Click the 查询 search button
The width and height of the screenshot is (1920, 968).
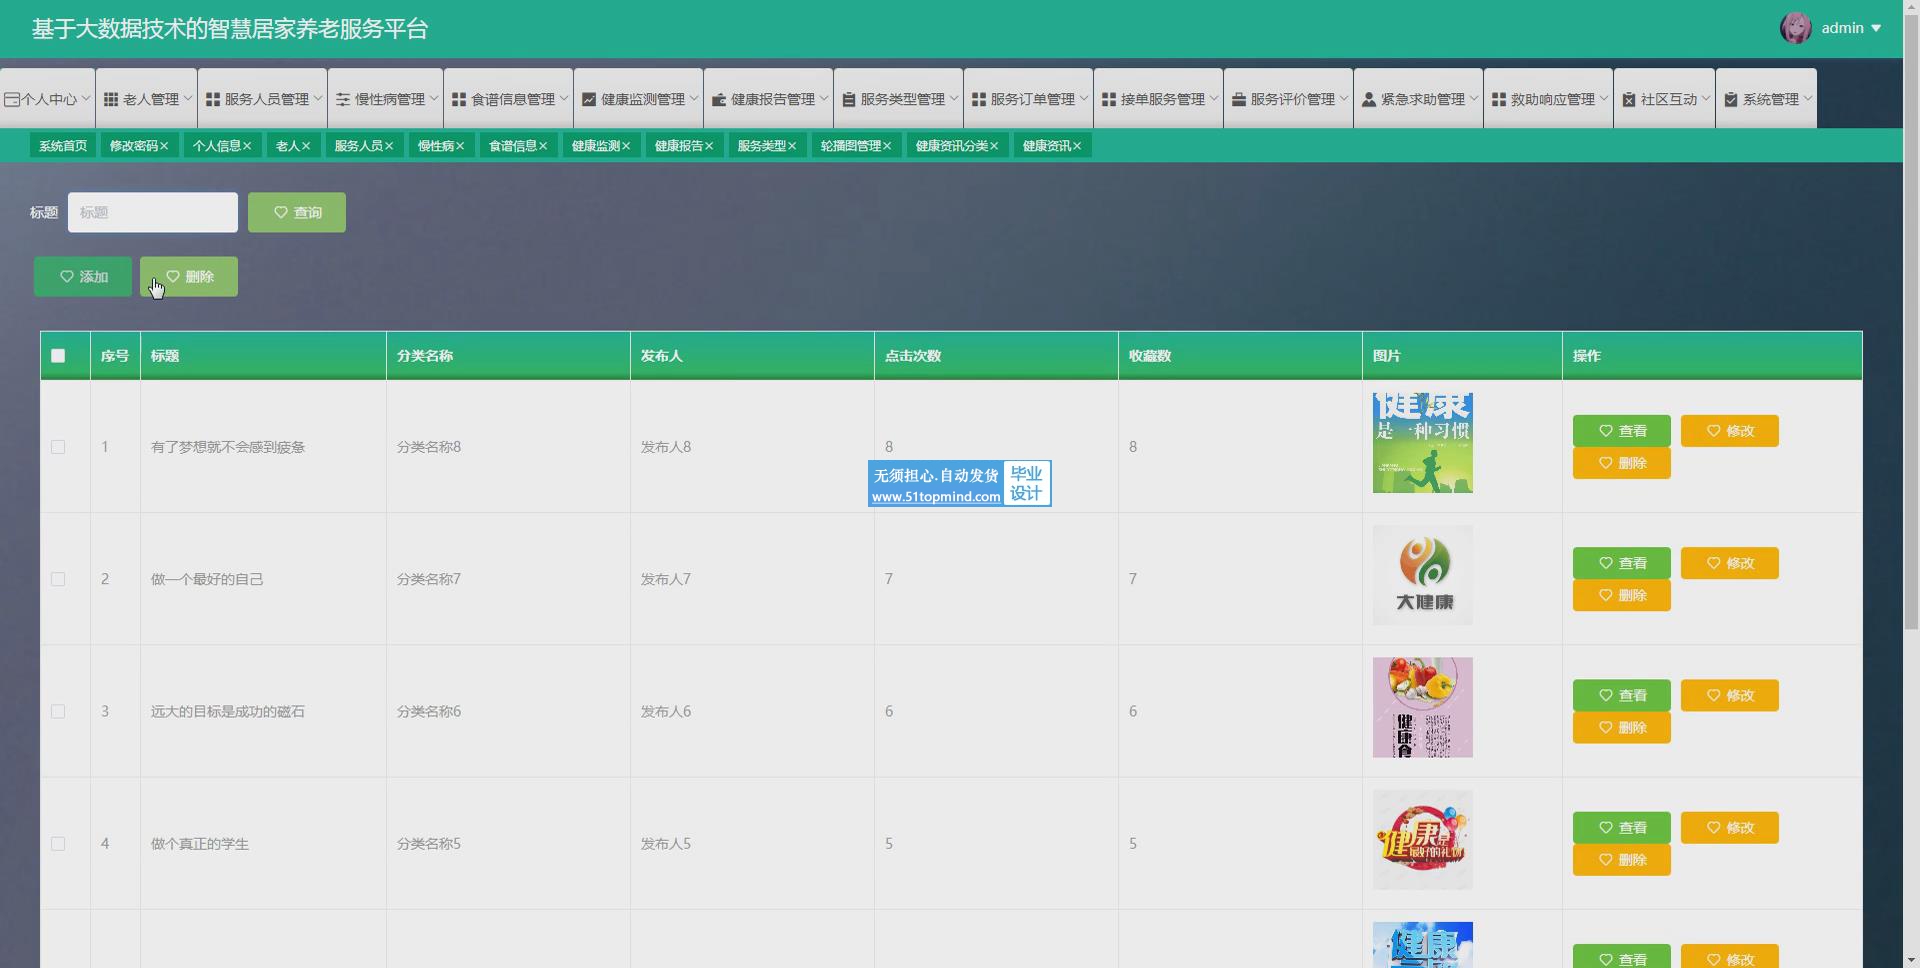click(x=297, y=212)
